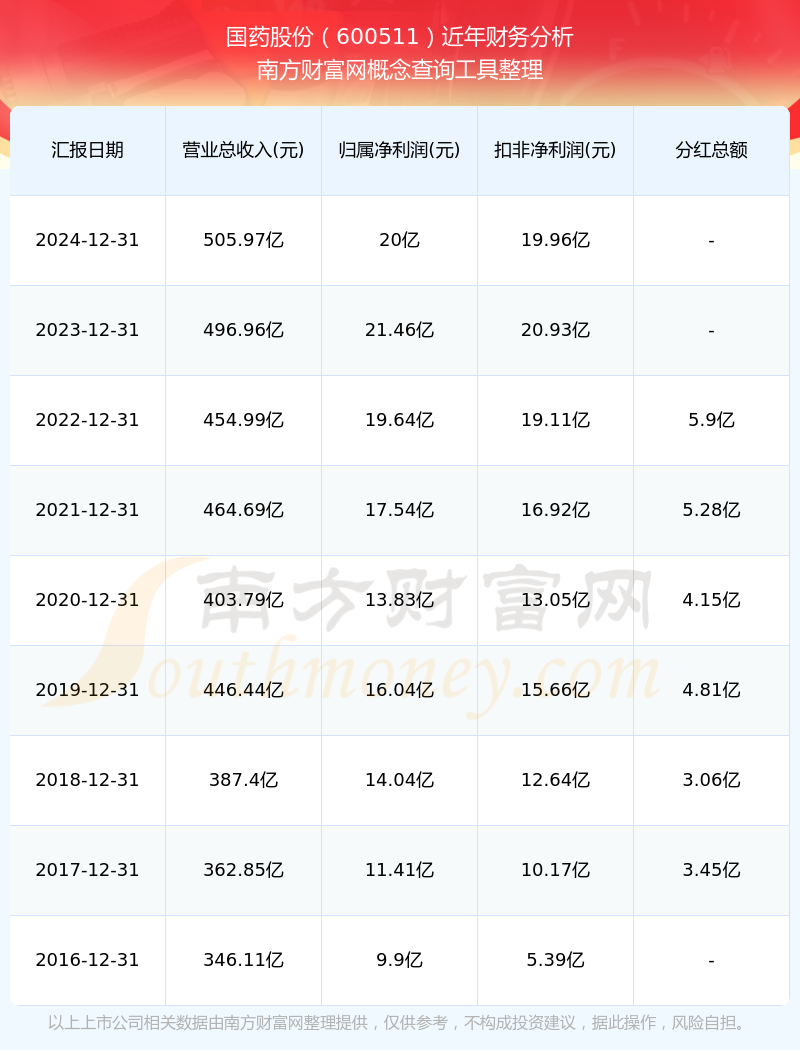The height and width of the screenshot is (1050, 800).
Task: Click the revenue value 387.4亿
Action: click(244, 780)
